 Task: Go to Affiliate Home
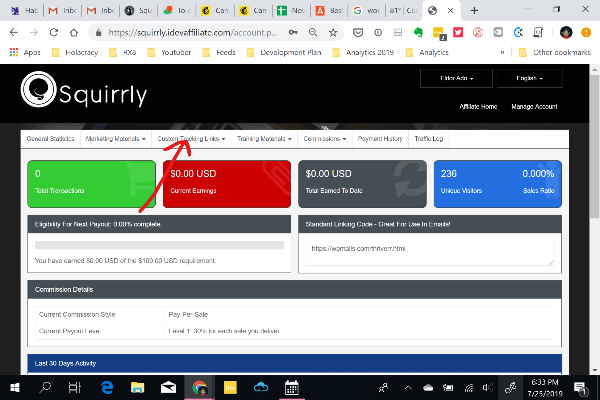[x=478, y=106]
